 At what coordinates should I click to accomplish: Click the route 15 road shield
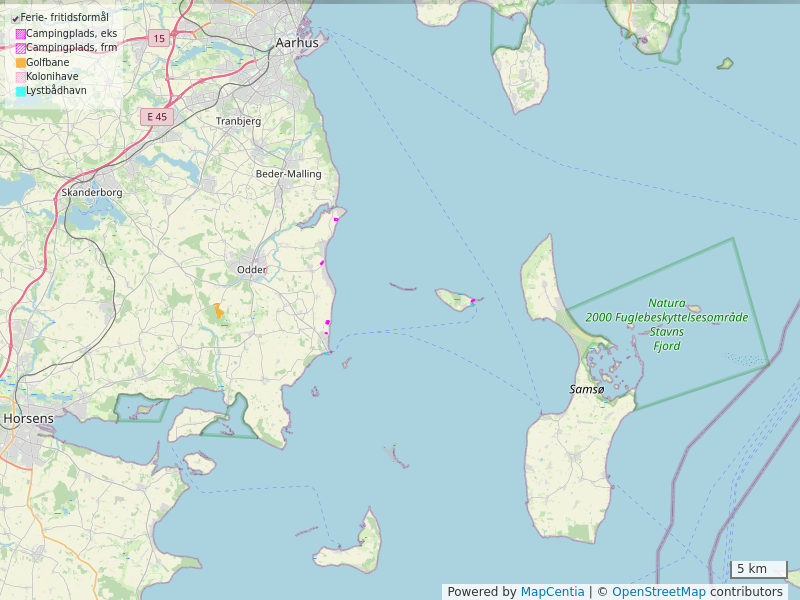coord(158,38)
